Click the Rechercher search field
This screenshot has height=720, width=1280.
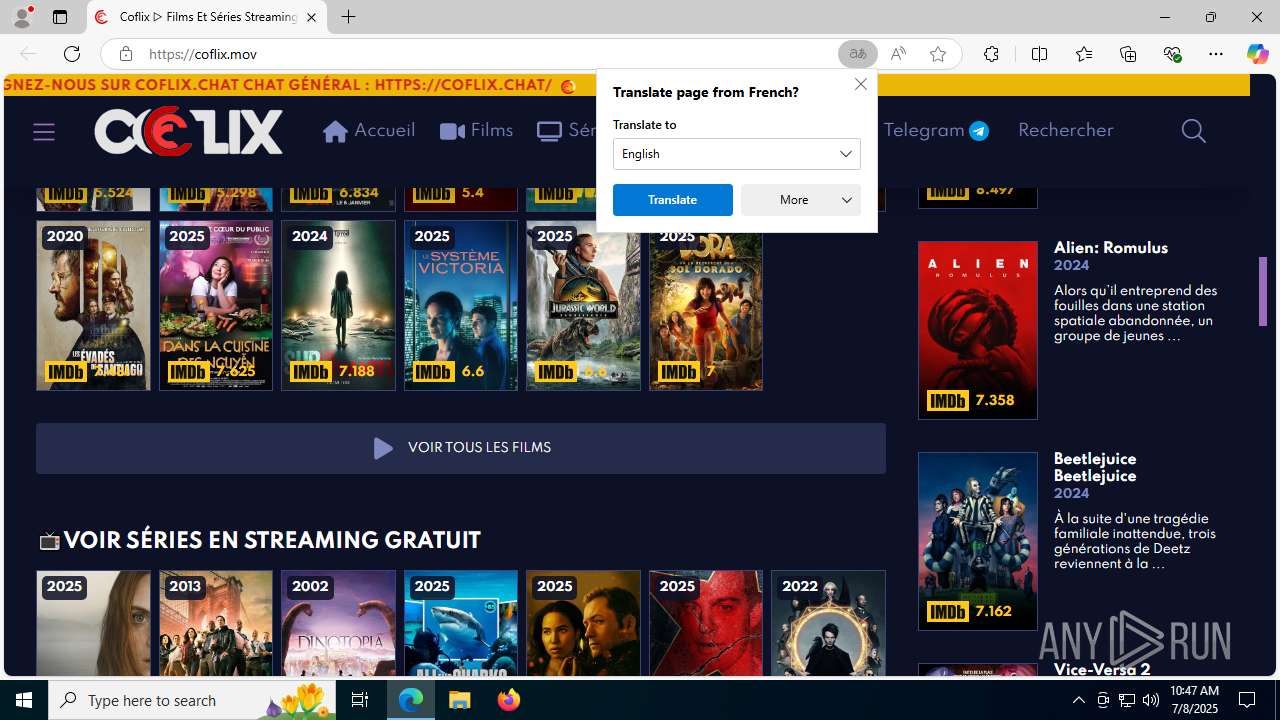(1065, 130)
